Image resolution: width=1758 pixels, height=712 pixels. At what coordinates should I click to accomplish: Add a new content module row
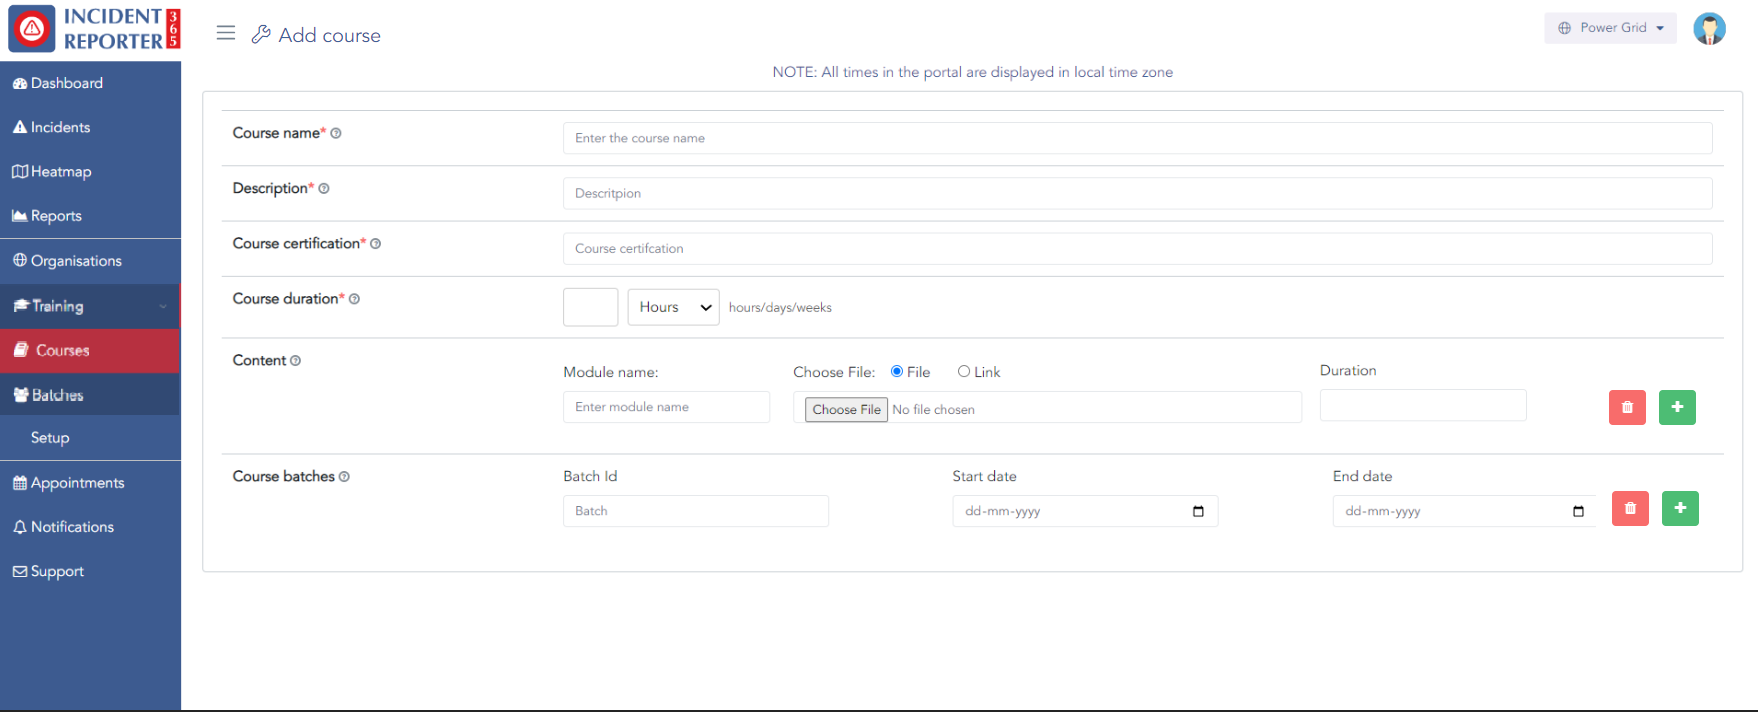pyautogui.click(x=1676, y=407)
